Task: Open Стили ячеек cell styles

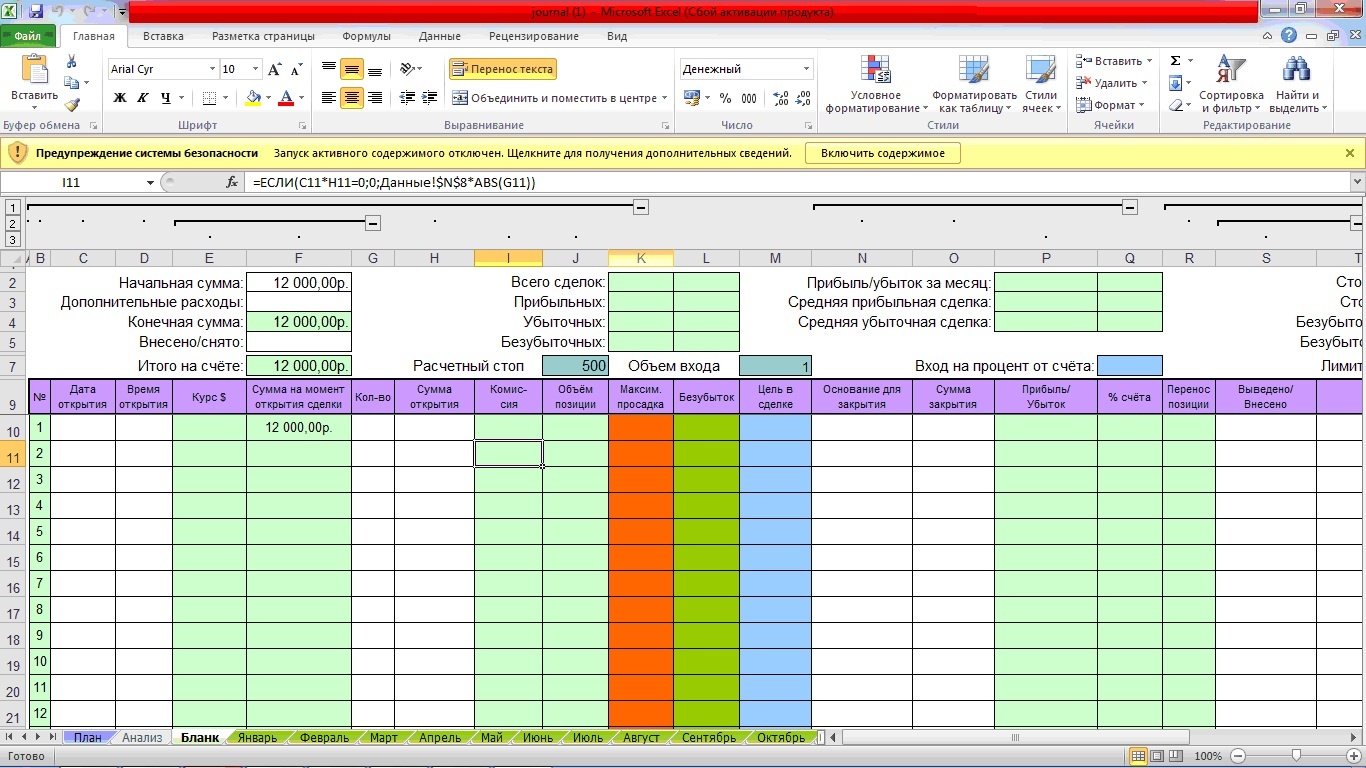Action: 1041,84
